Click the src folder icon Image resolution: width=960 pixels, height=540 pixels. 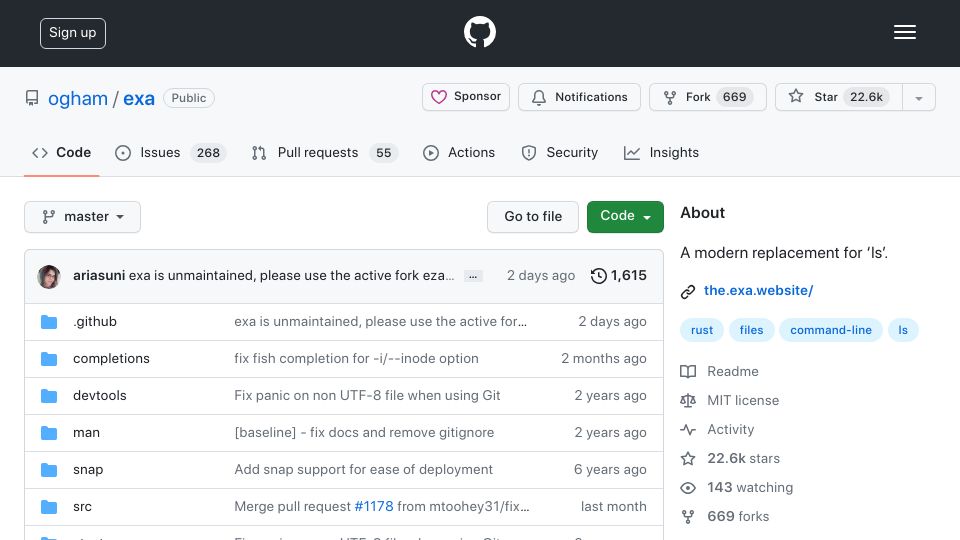(x=49, y=507)
